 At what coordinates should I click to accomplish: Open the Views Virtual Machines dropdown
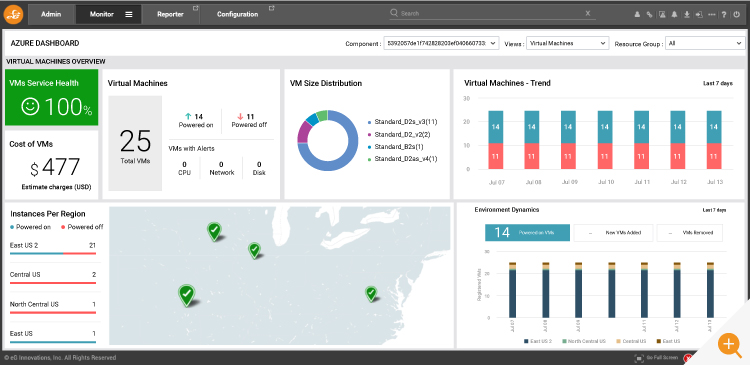[568, 43]
